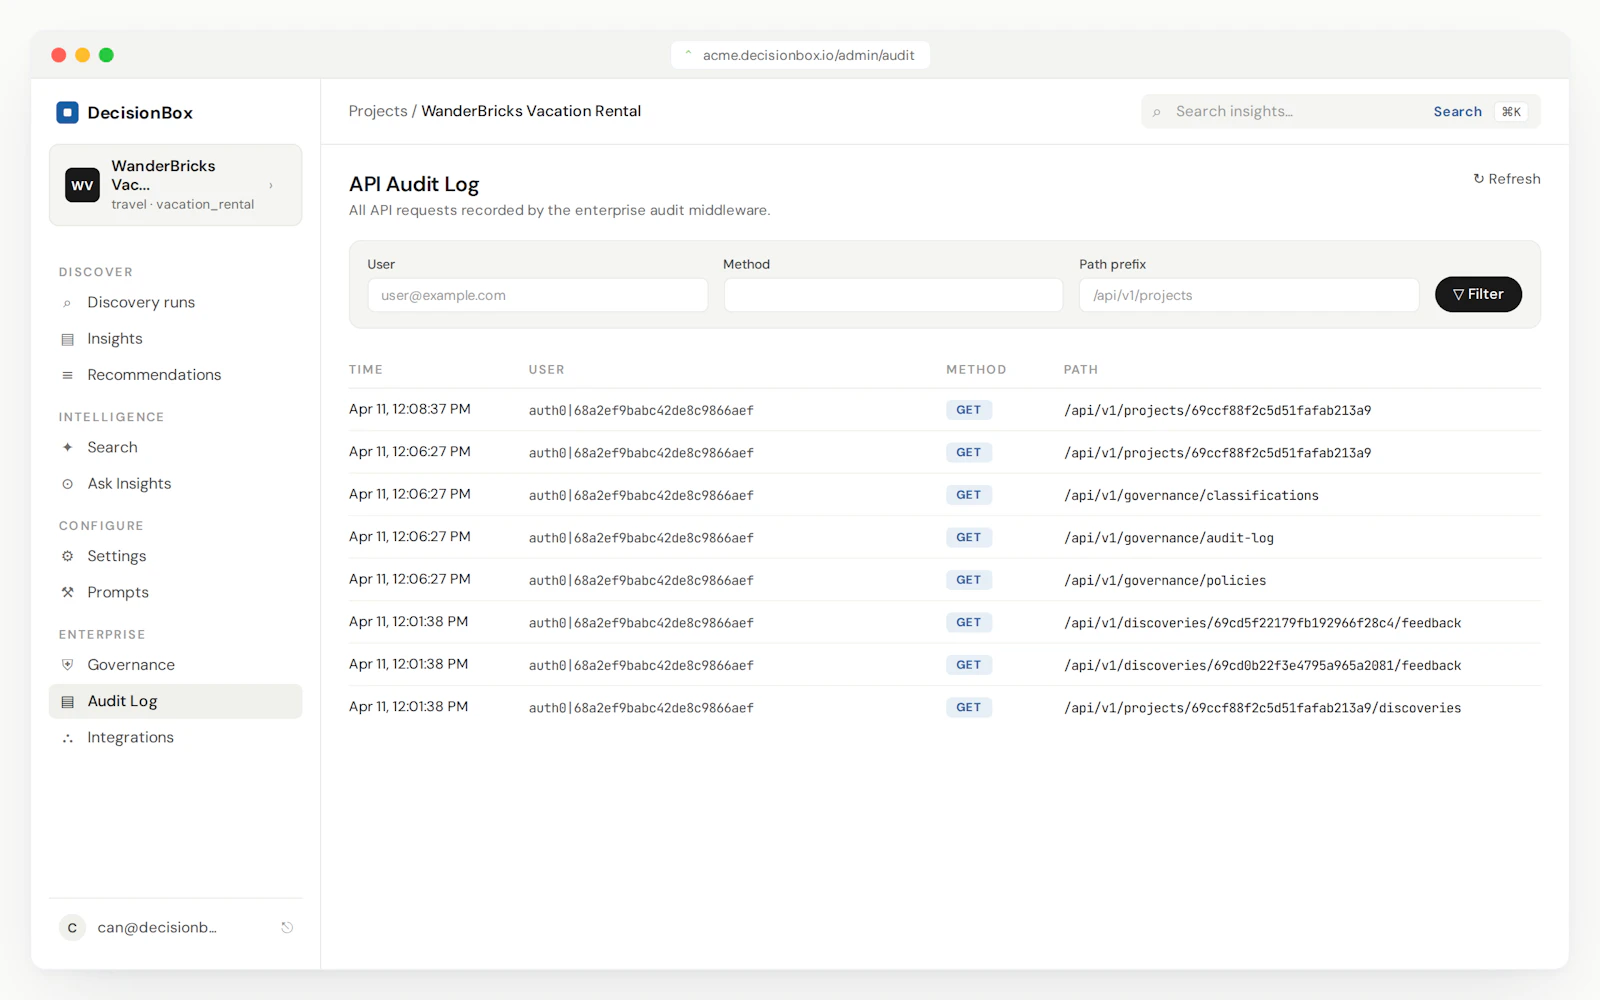The width and height of the screenshot is (1600, 1000).
Task: Click the USER column header
Action: (x=546, y=370)
